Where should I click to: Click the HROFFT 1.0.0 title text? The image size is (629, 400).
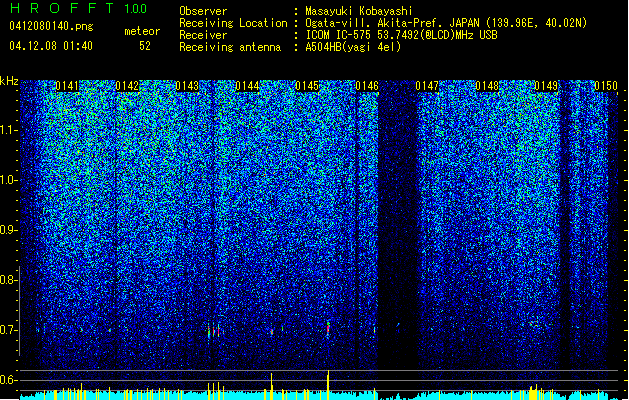click(x=78, y=8)
